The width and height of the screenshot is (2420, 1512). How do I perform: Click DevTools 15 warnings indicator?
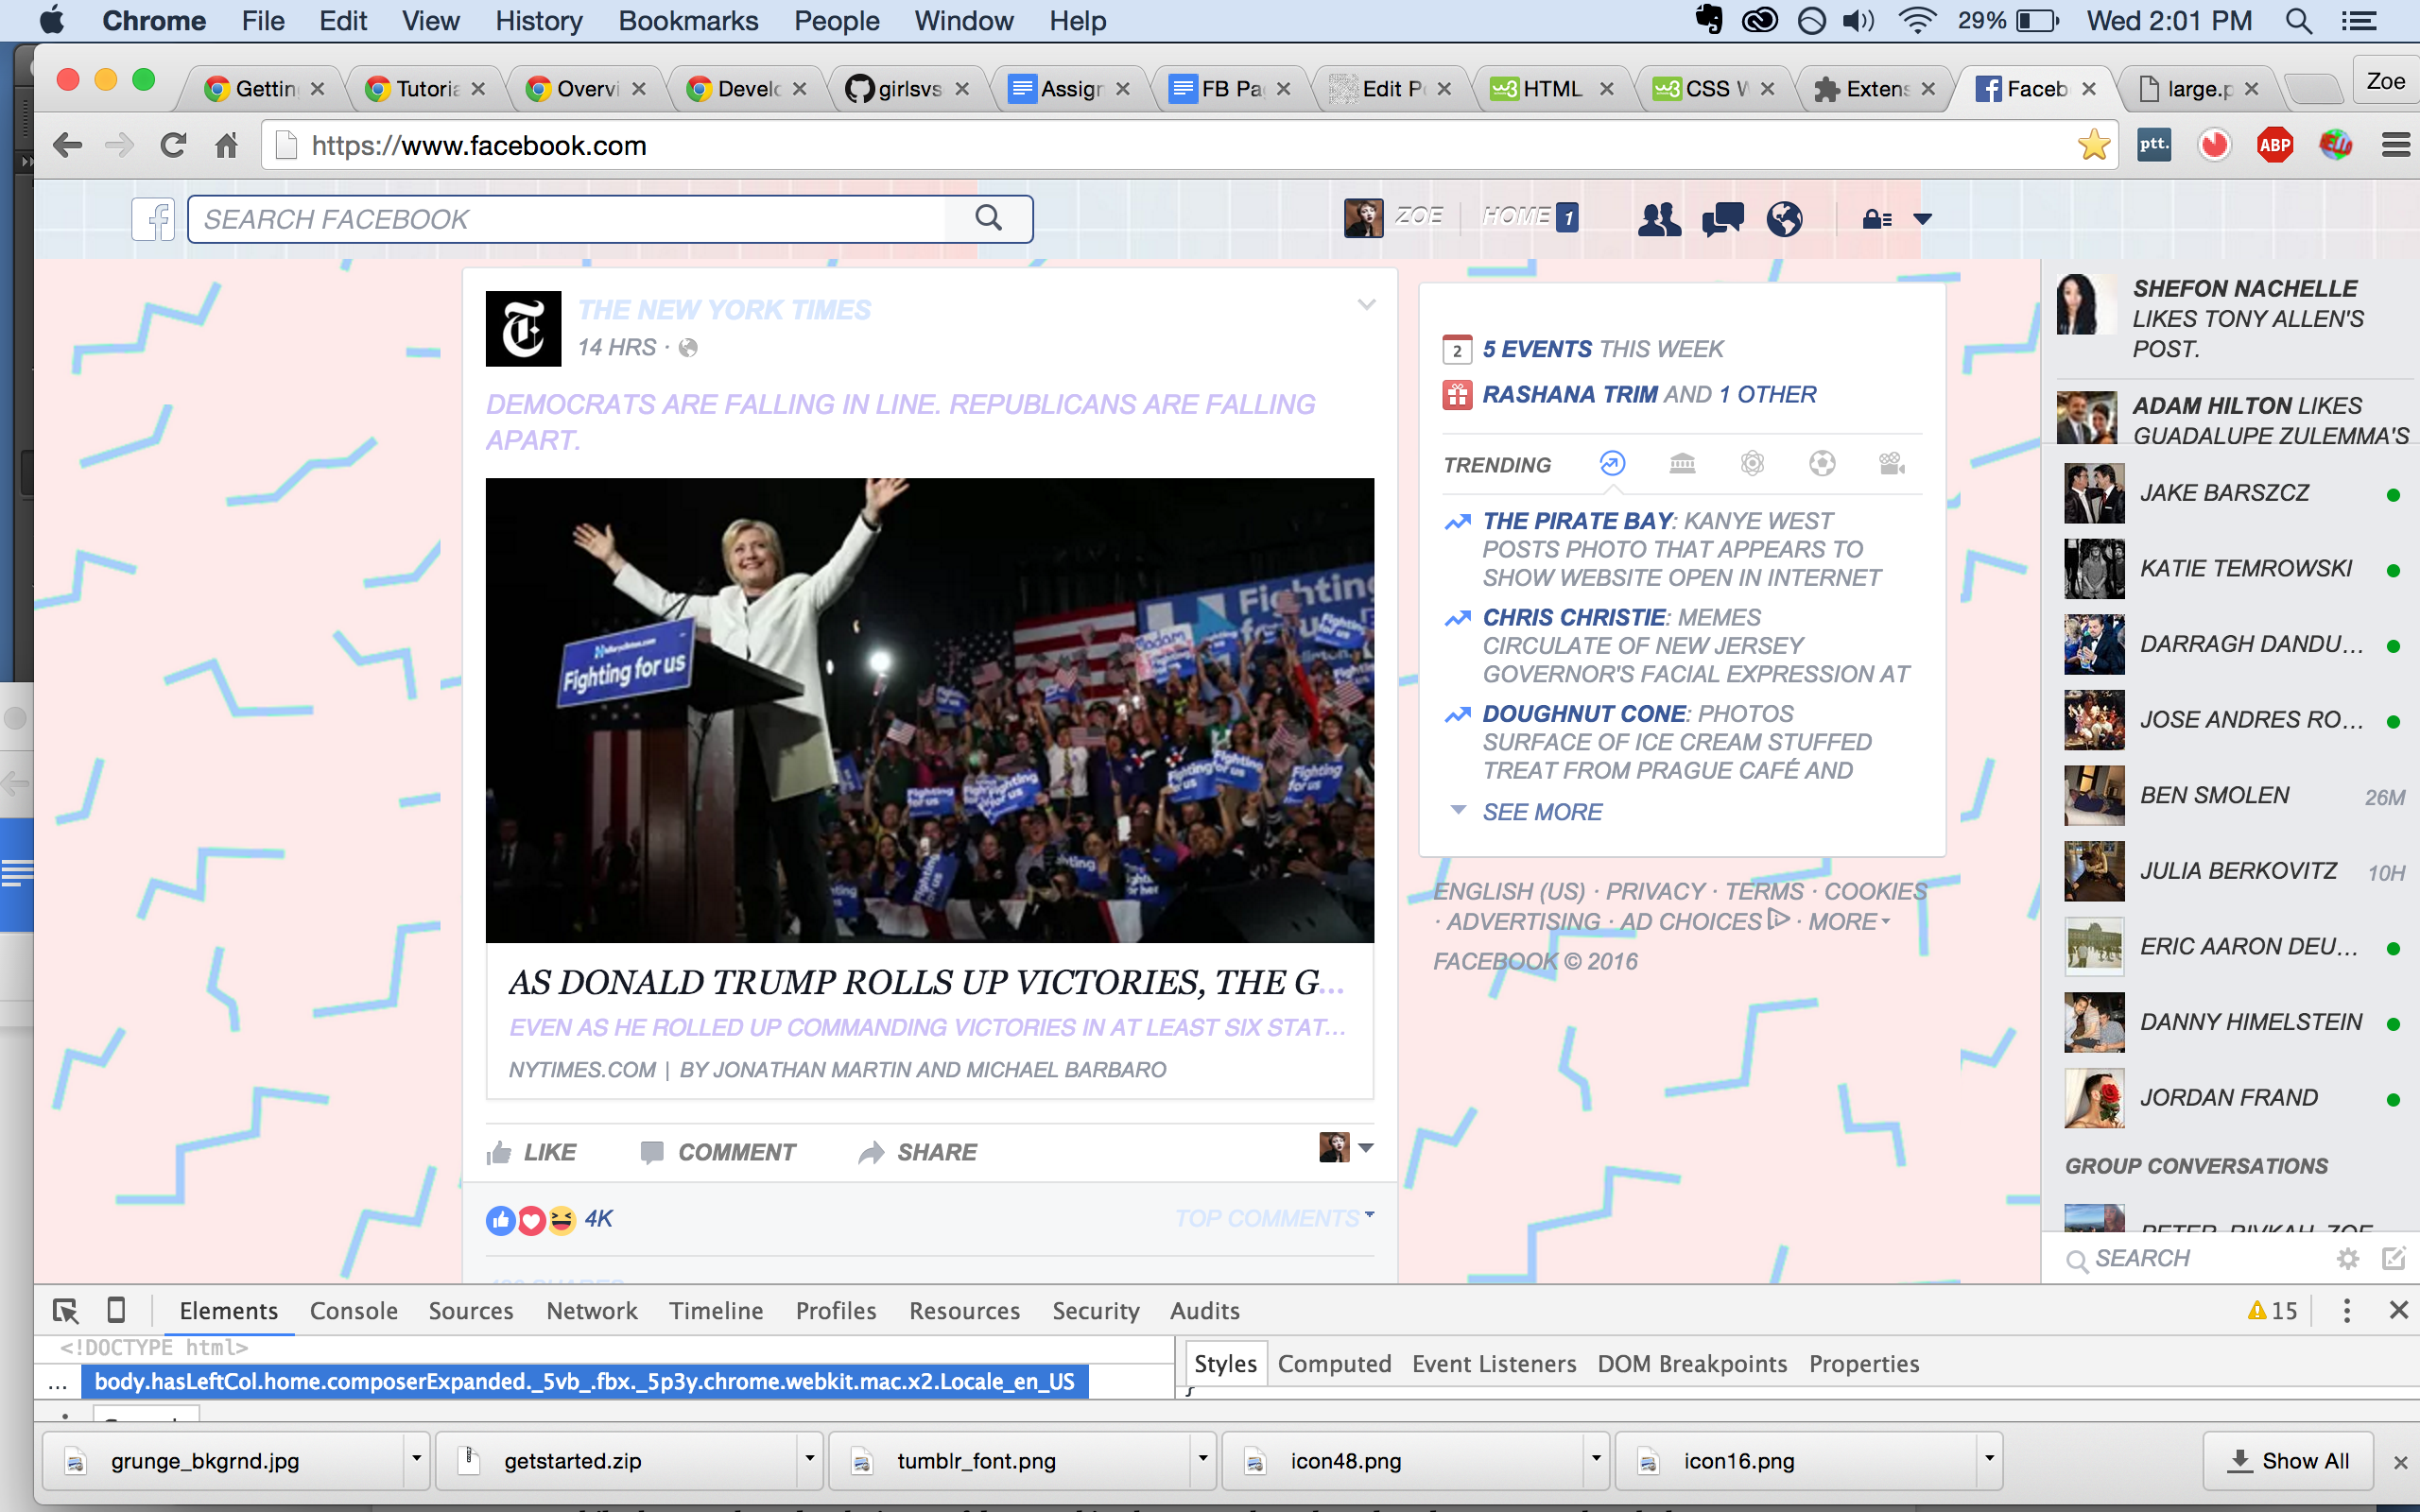[2272, 1310]
